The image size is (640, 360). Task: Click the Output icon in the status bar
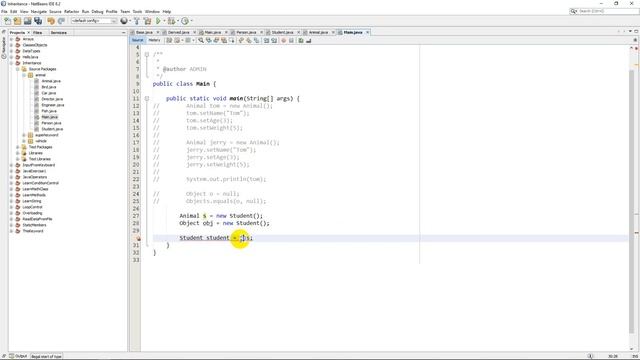12,356
